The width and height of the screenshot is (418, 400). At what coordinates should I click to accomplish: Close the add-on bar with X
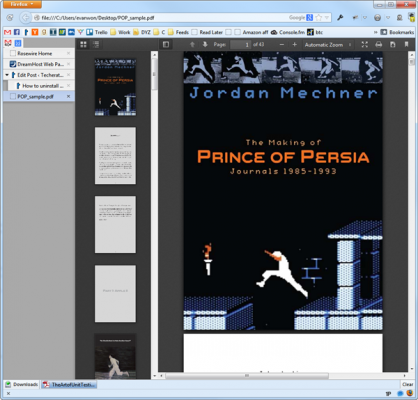pos(8,394)
